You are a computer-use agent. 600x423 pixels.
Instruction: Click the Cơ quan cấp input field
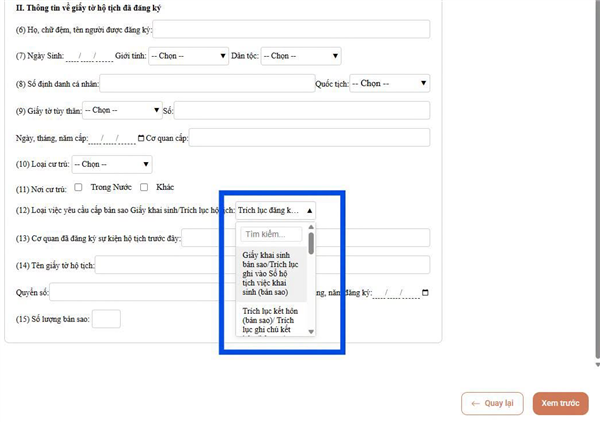(x=309, y=137)
